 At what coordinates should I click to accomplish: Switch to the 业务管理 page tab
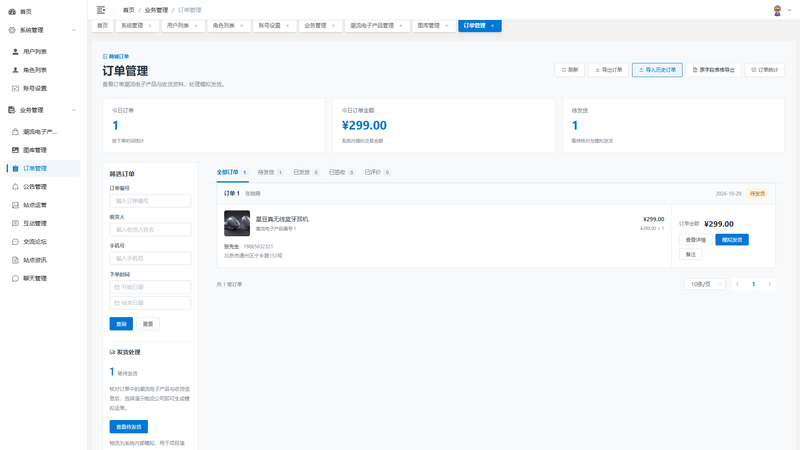pyautogui.click(x=315, y=26)
